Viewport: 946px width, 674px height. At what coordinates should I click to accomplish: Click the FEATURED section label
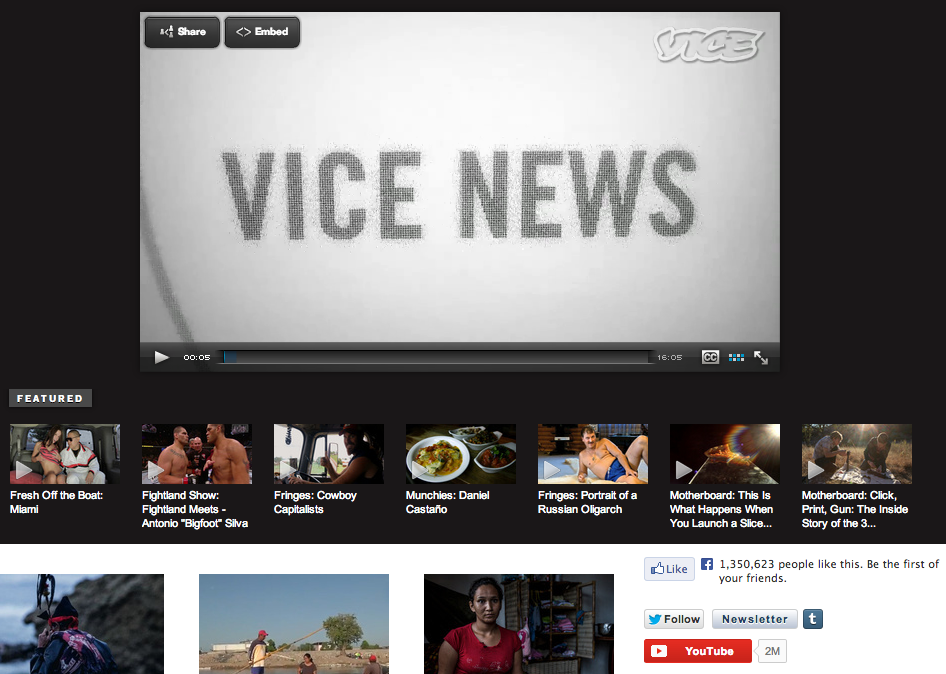pos(50,398)
